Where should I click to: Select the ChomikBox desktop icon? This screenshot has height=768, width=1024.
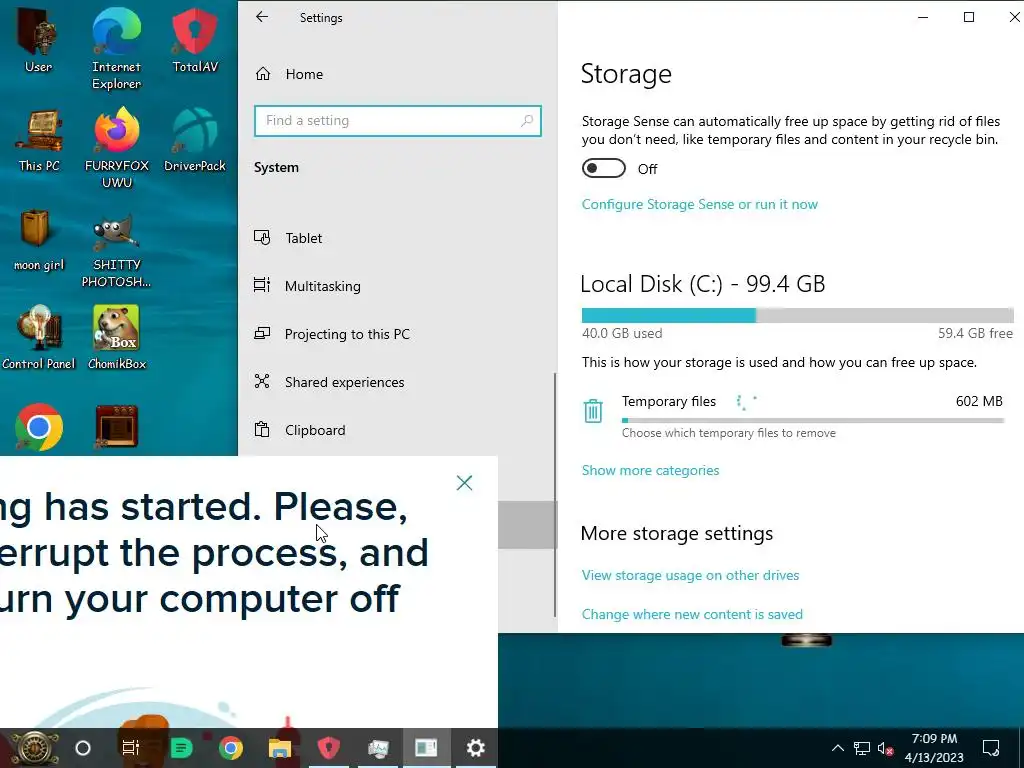point(116,338)
